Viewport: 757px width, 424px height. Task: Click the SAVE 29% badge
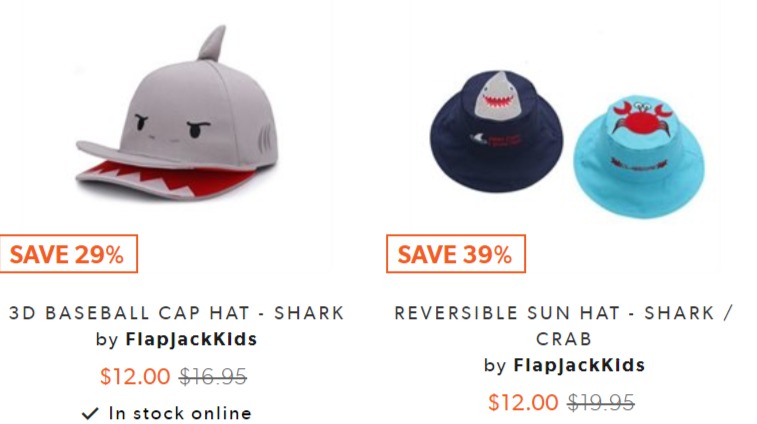68,254
